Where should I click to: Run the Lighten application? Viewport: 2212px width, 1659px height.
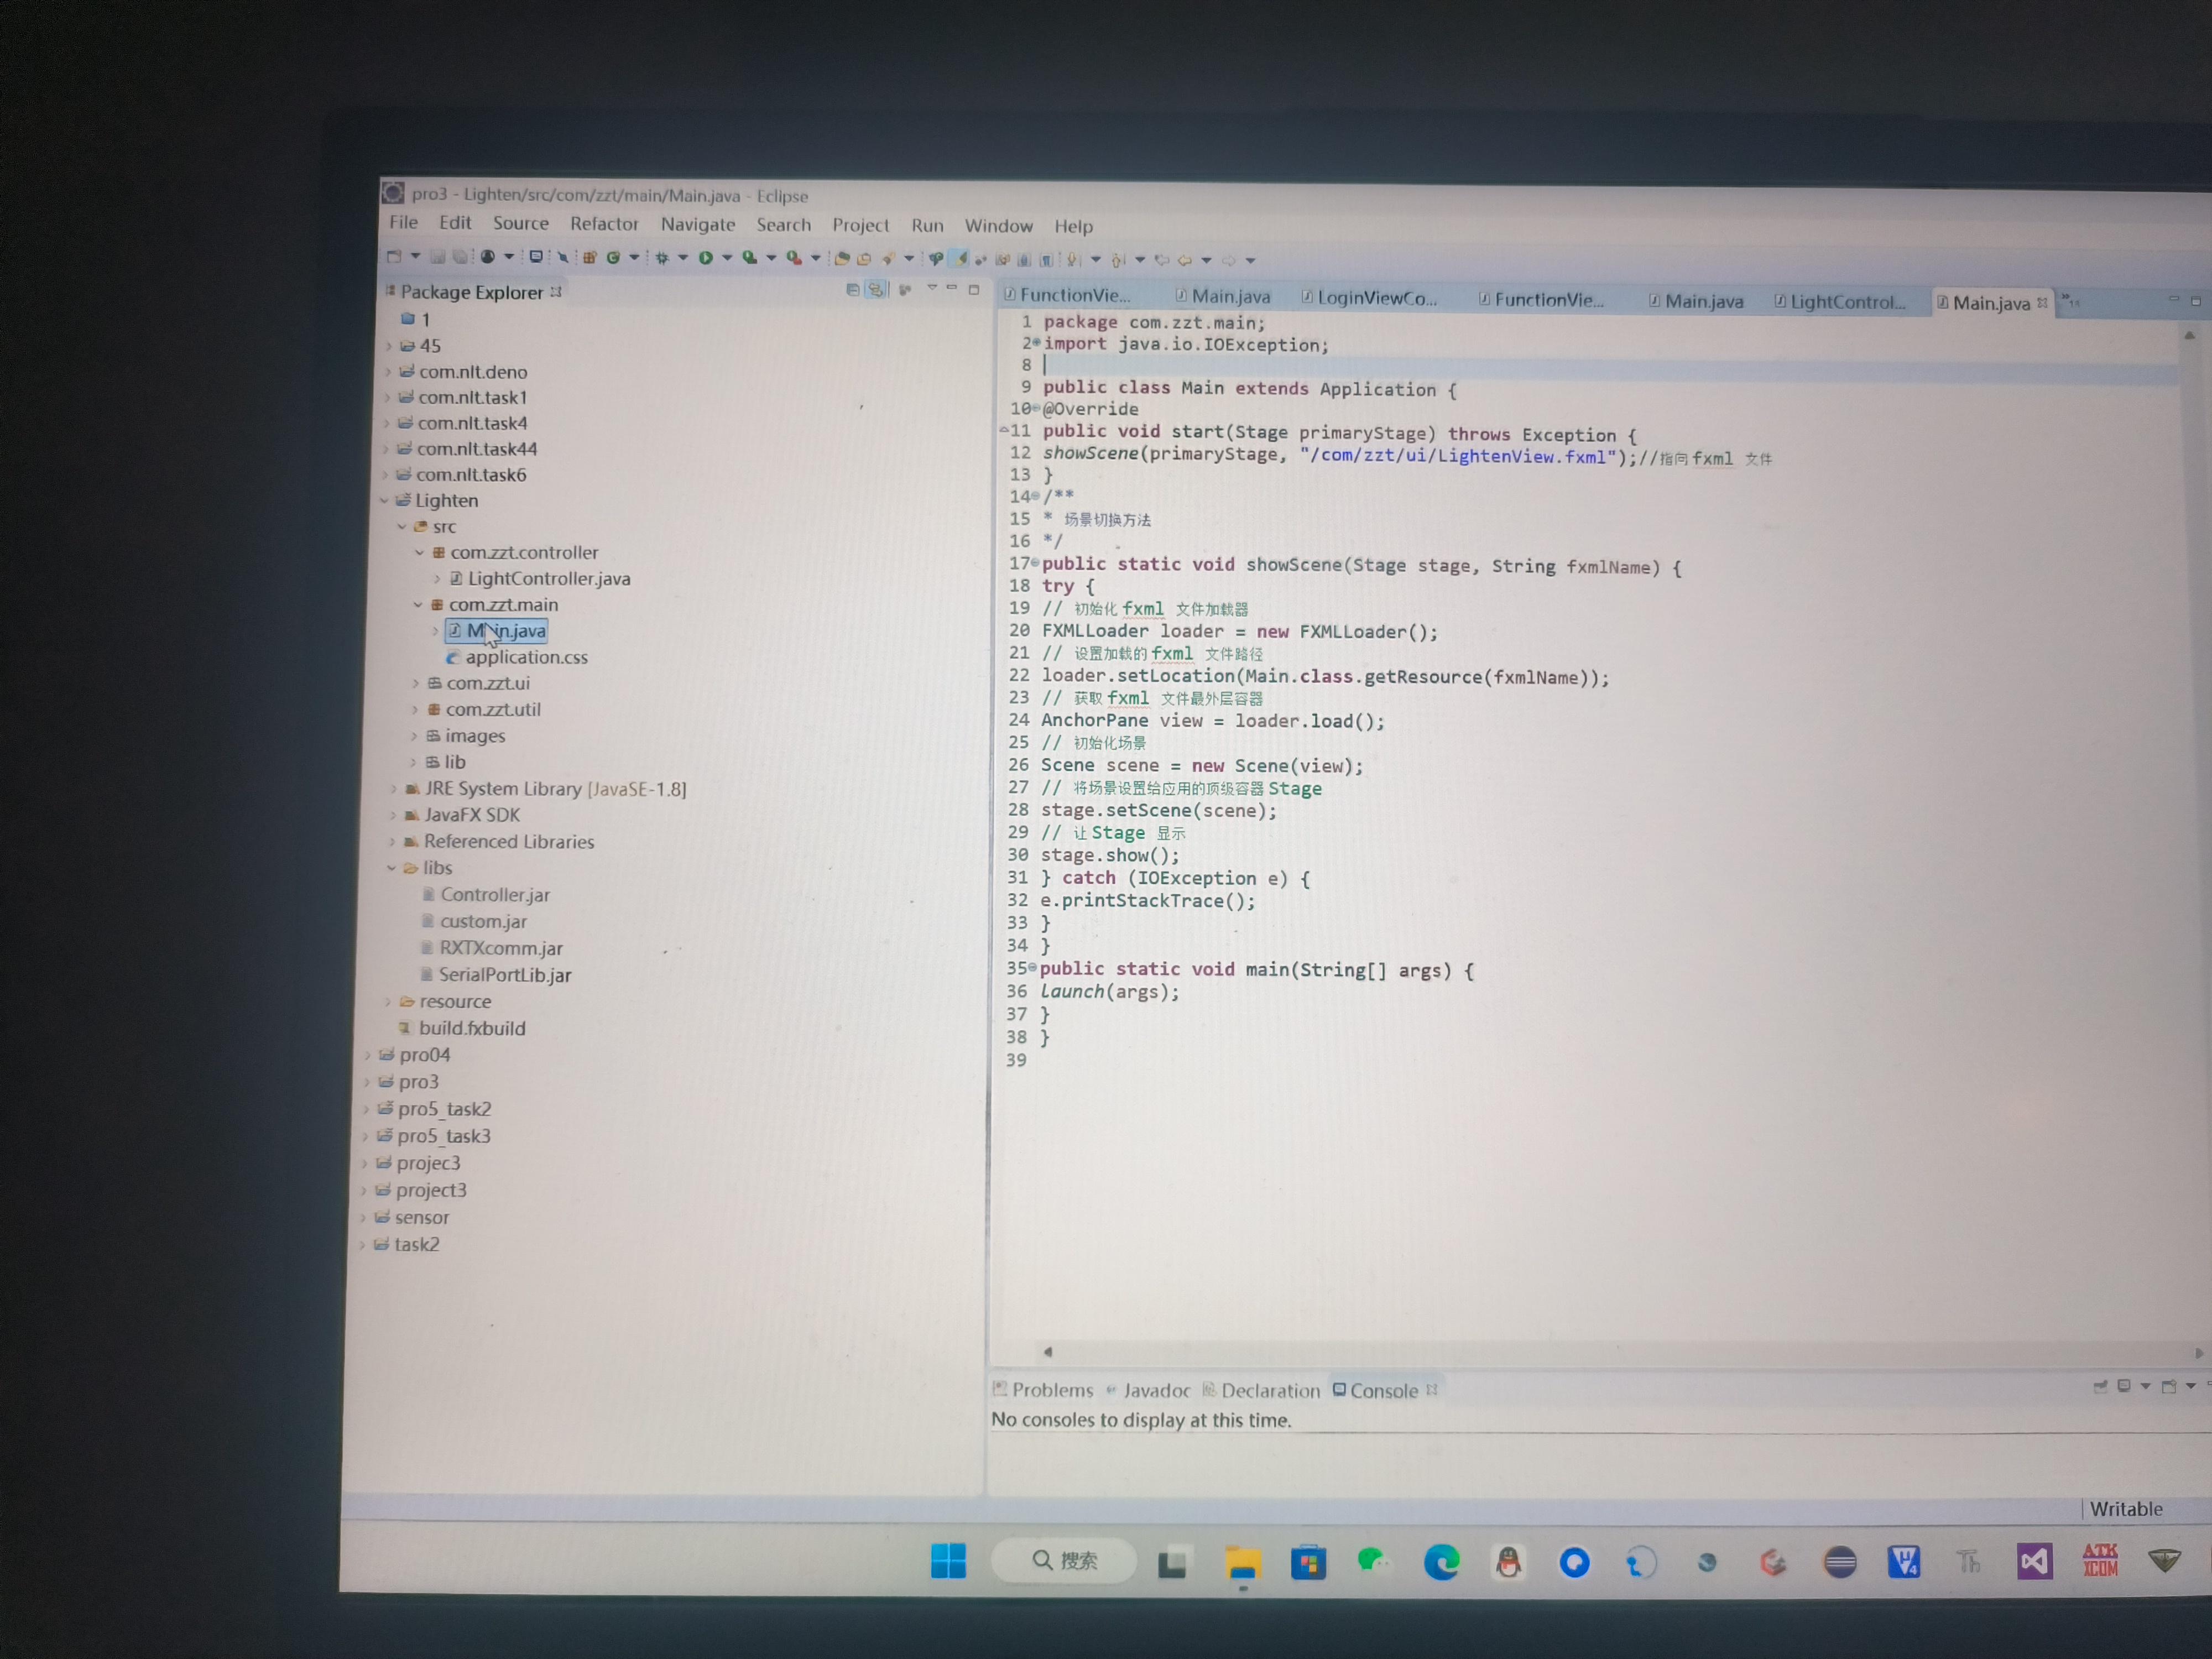(x=706, y=258)
